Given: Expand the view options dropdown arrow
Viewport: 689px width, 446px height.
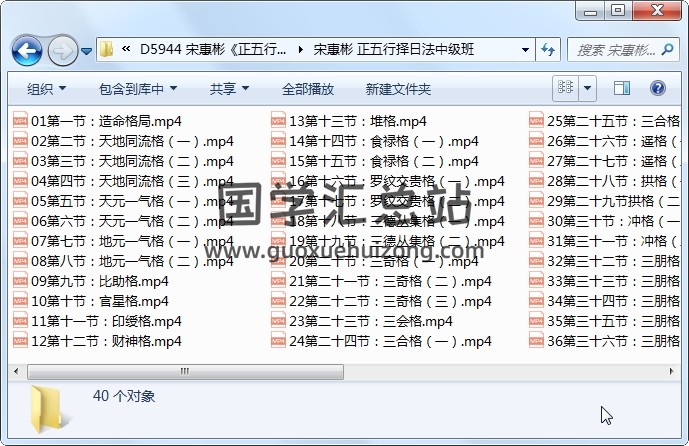Looking at the screenshot, I should pos(587,88).
